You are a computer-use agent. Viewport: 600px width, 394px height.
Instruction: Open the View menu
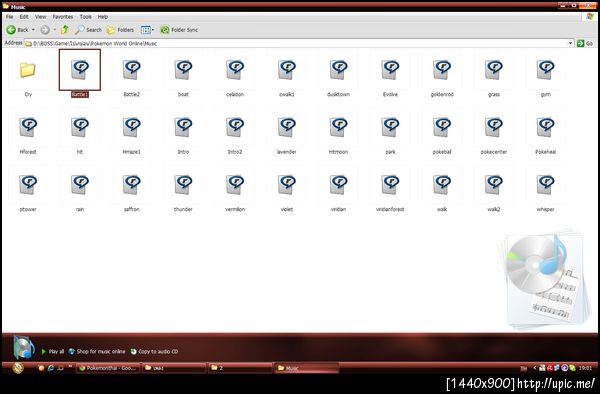coord(41,17)
